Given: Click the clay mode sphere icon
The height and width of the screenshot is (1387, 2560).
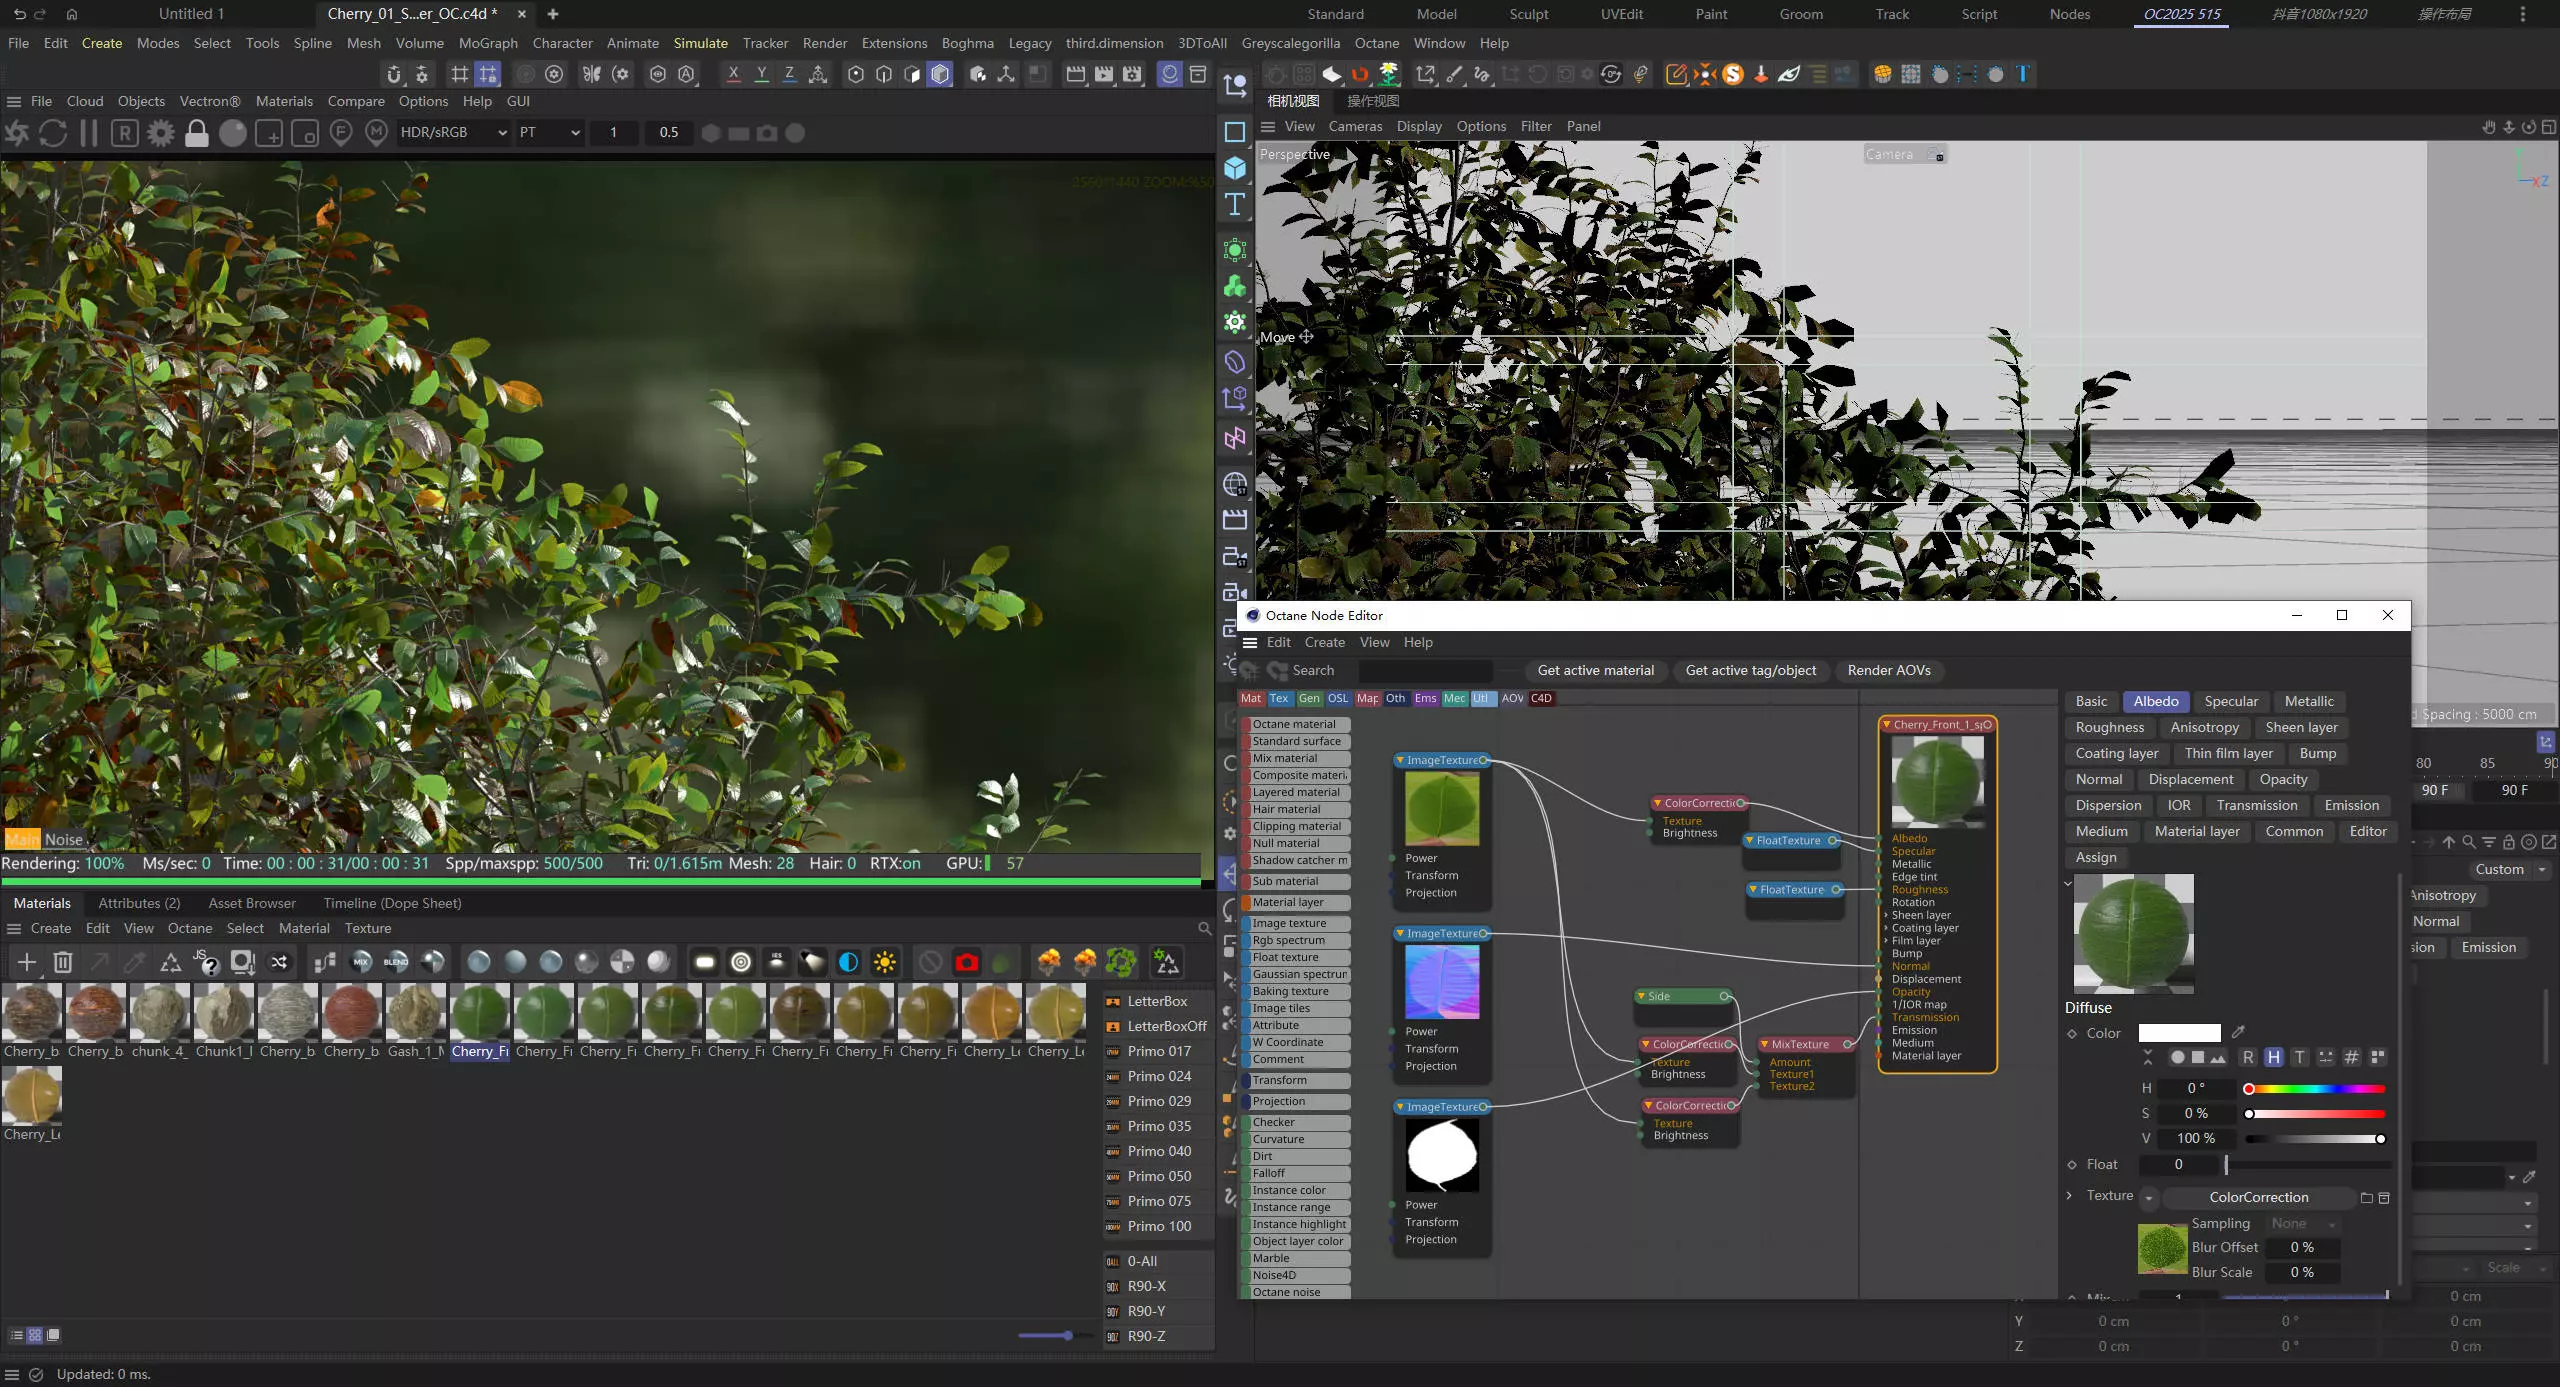Looking at the screenshot, I should coord(232,133).
